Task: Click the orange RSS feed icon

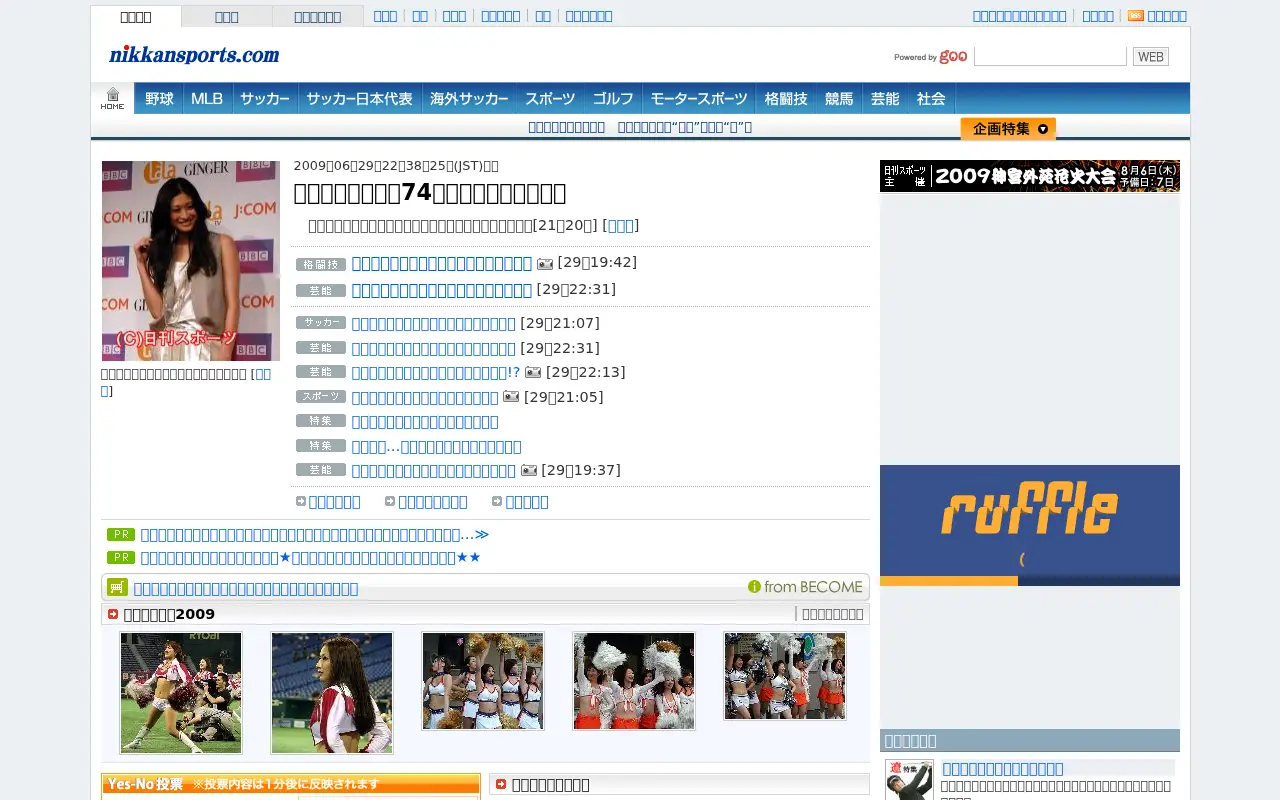Action: point(1135,16)
